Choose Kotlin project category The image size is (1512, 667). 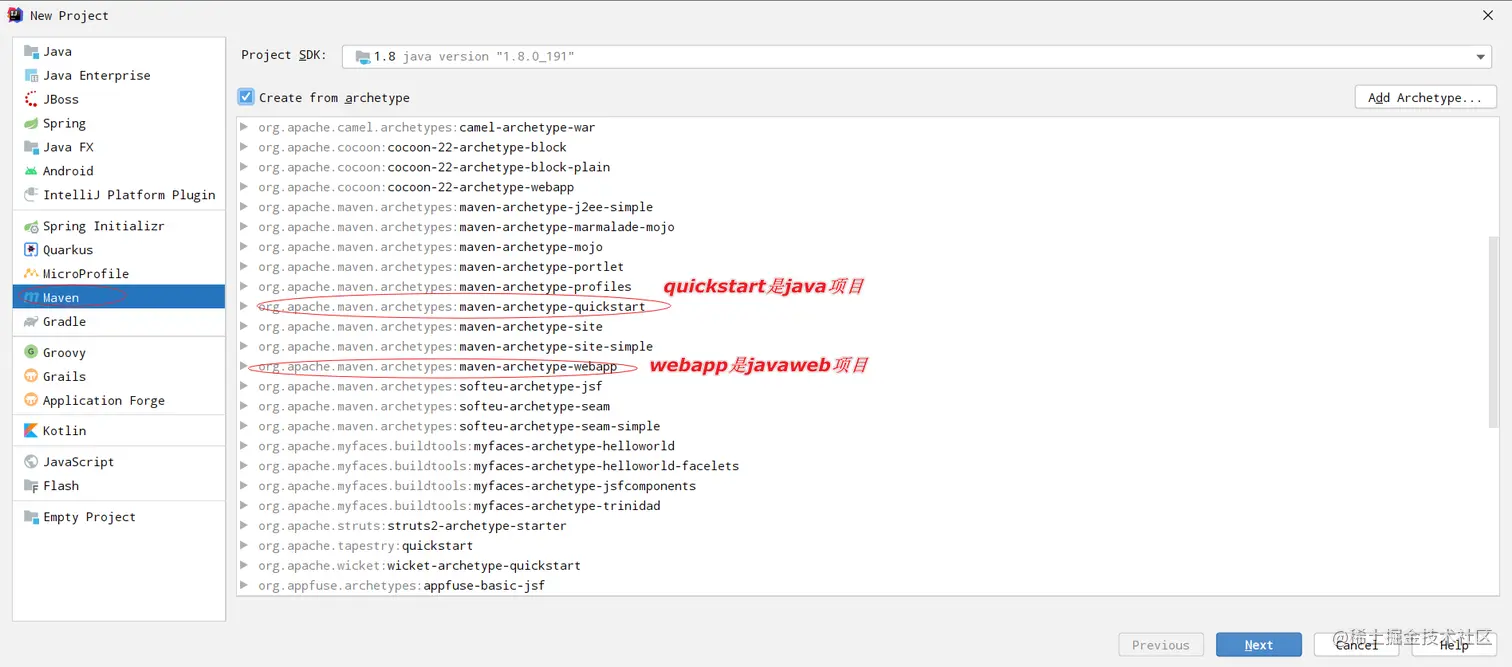click(119, 431)
